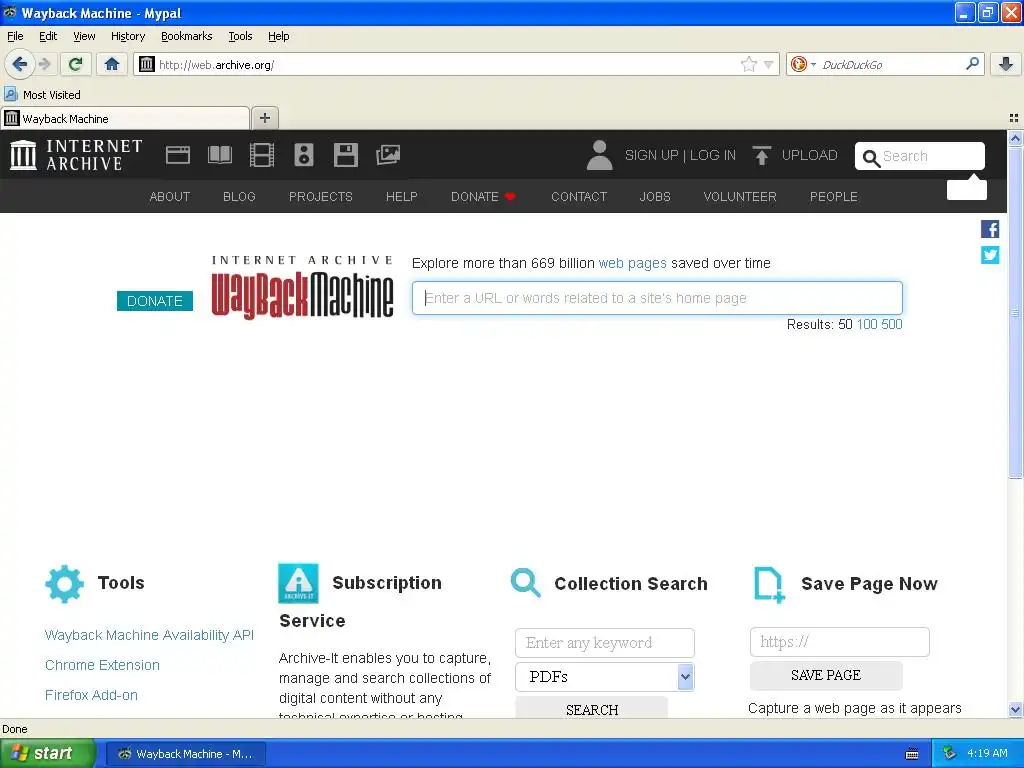Open PEOPLE link

[x=834, y=197]
